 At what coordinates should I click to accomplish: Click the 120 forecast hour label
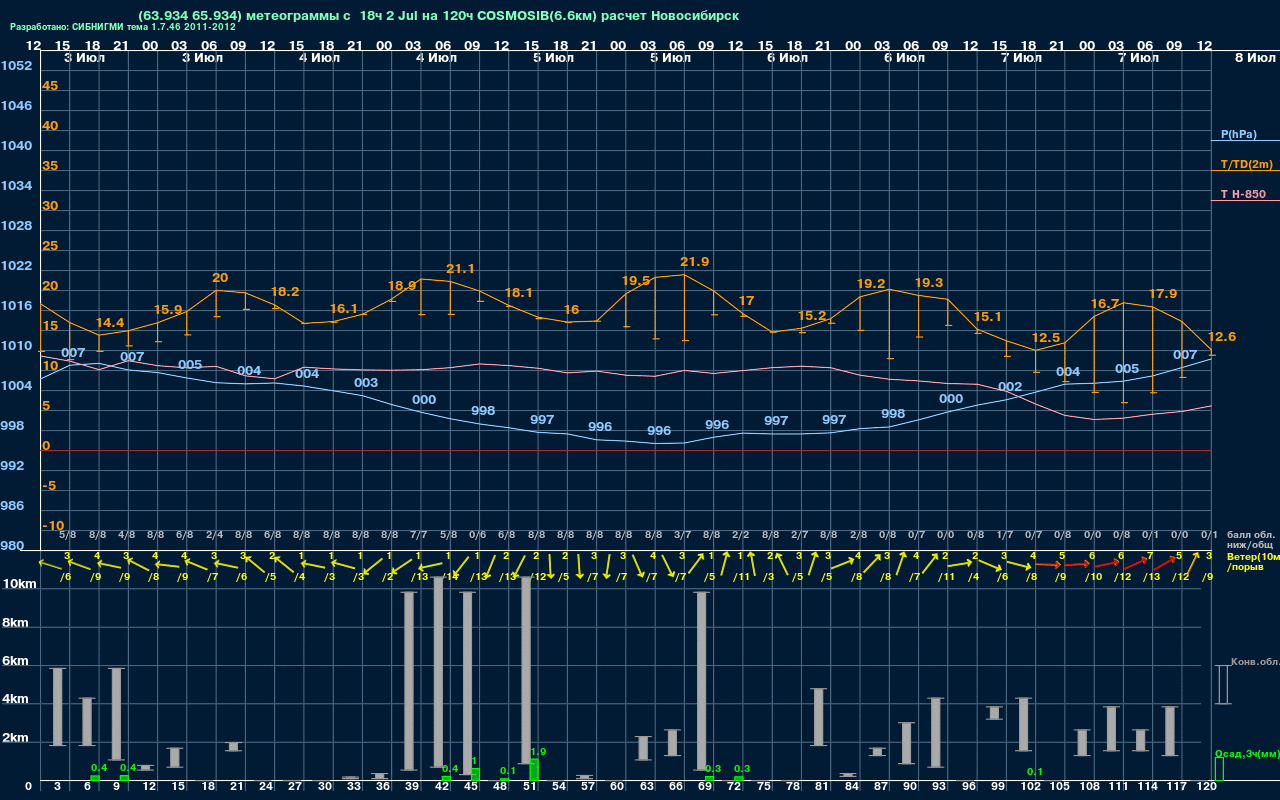tap(1207, 788)
